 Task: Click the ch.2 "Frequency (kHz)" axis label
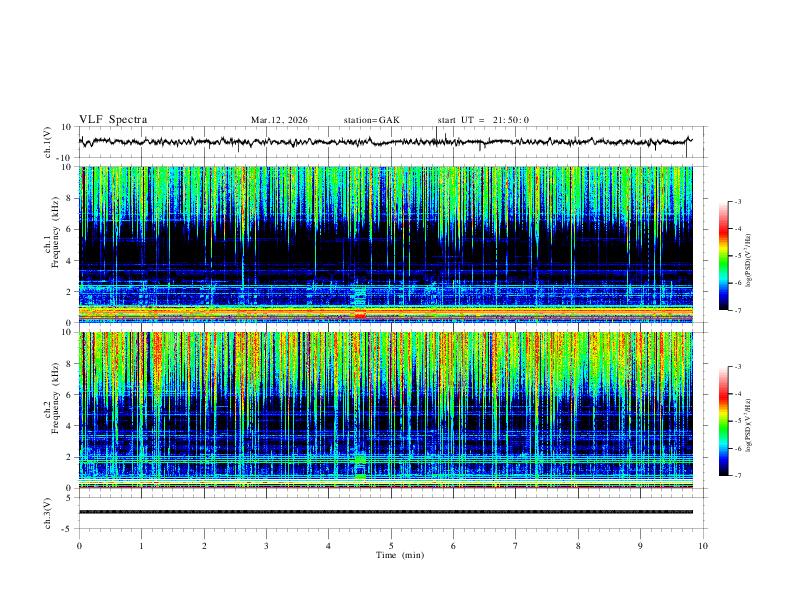[55, 398]
